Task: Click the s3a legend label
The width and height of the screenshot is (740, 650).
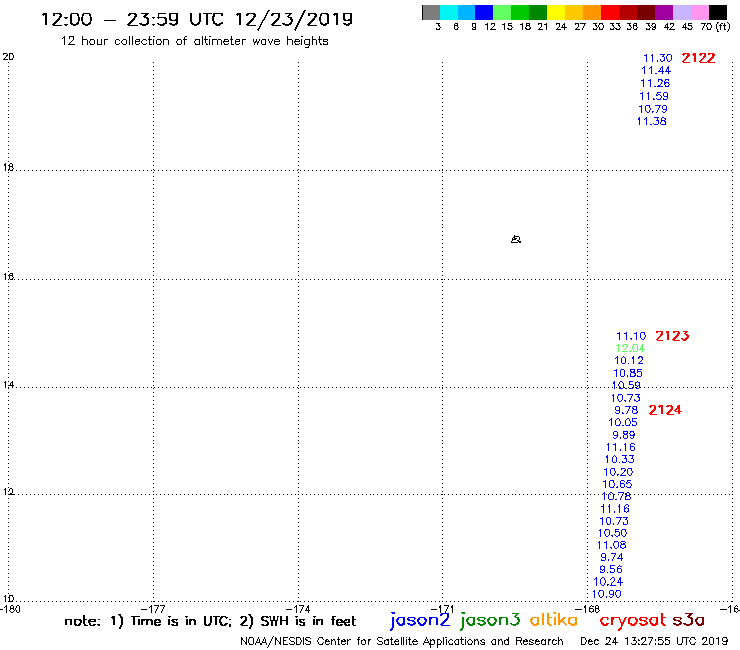Action: [x=689, y=620]
